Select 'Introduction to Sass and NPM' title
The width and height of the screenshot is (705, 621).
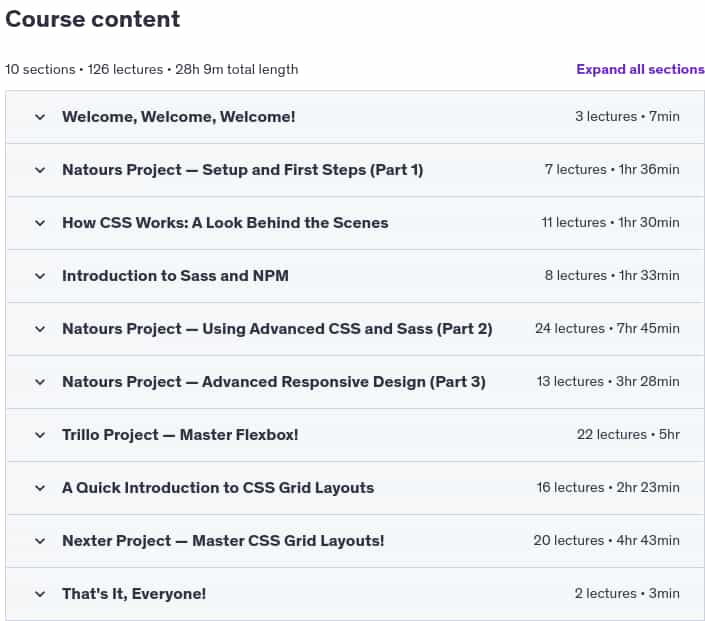175,276
